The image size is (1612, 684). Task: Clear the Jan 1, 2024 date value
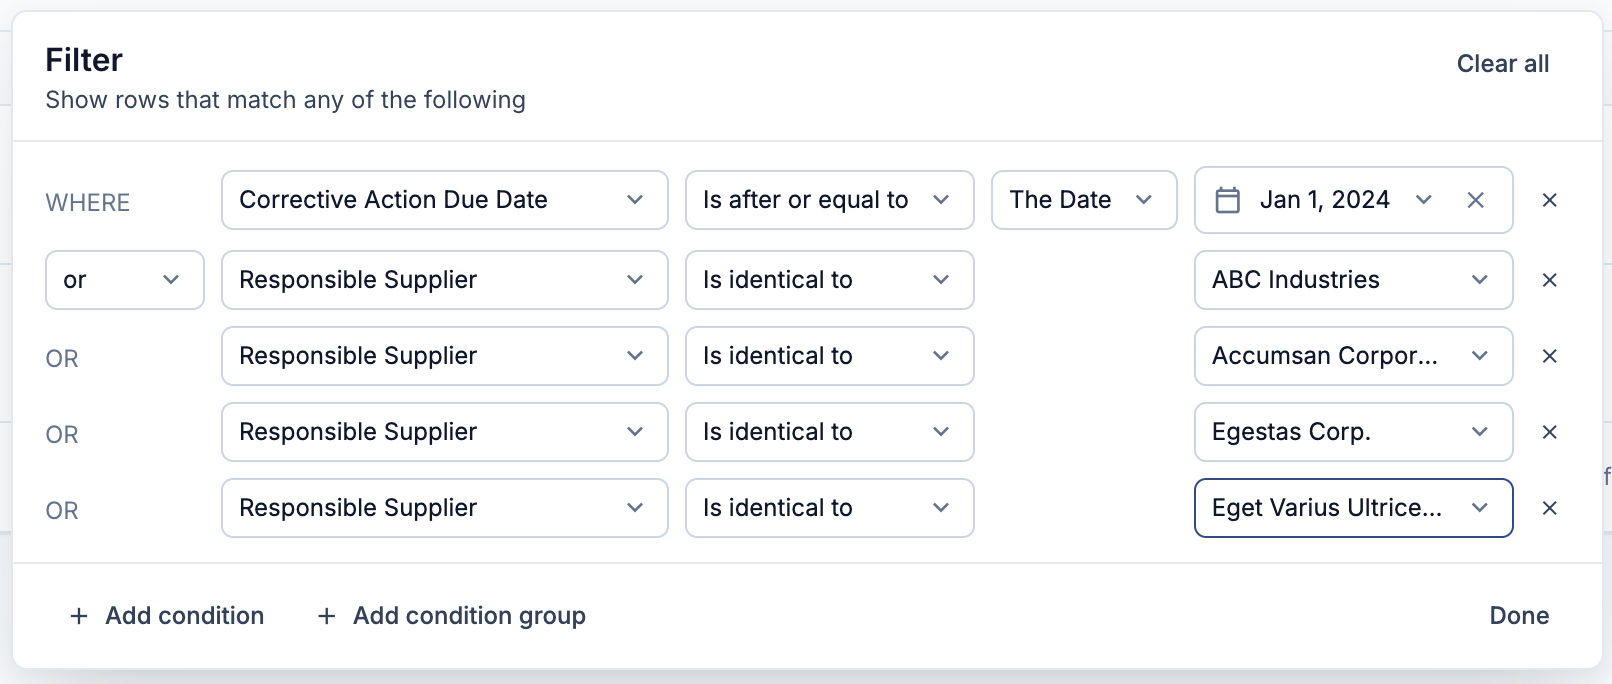click(x=1475, y=200)
